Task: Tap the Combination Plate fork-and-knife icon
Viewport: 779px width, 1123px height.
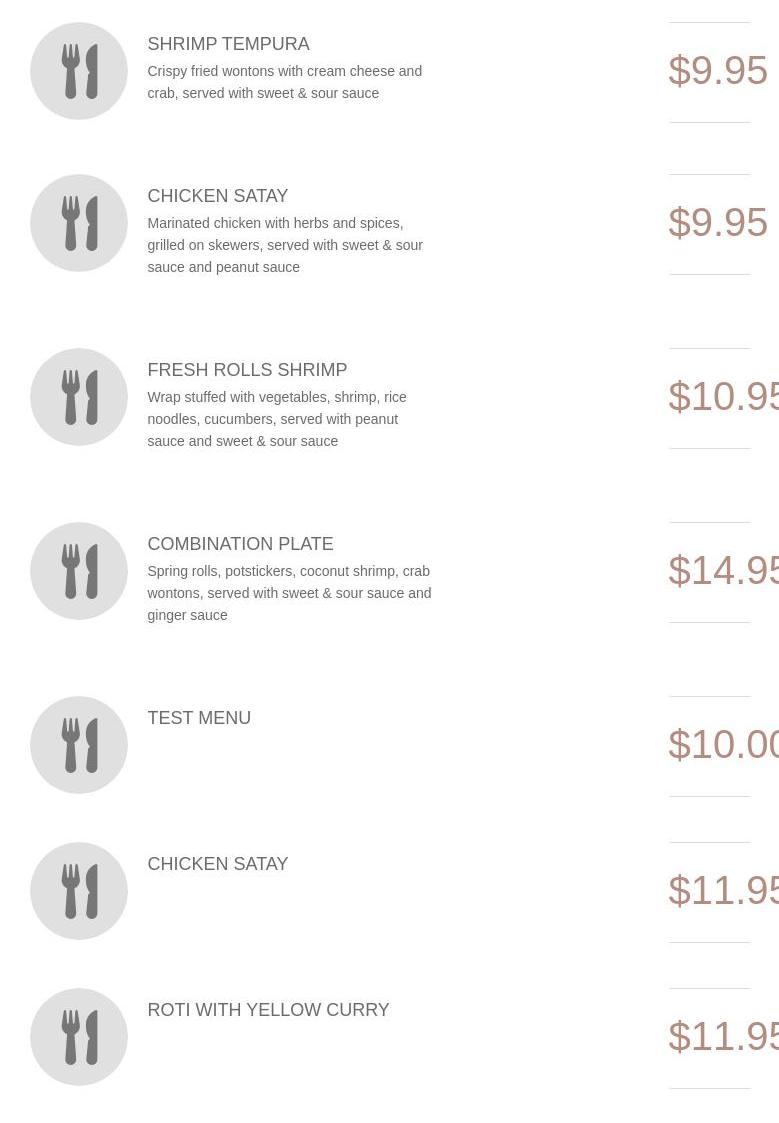Action: (79, 571)
